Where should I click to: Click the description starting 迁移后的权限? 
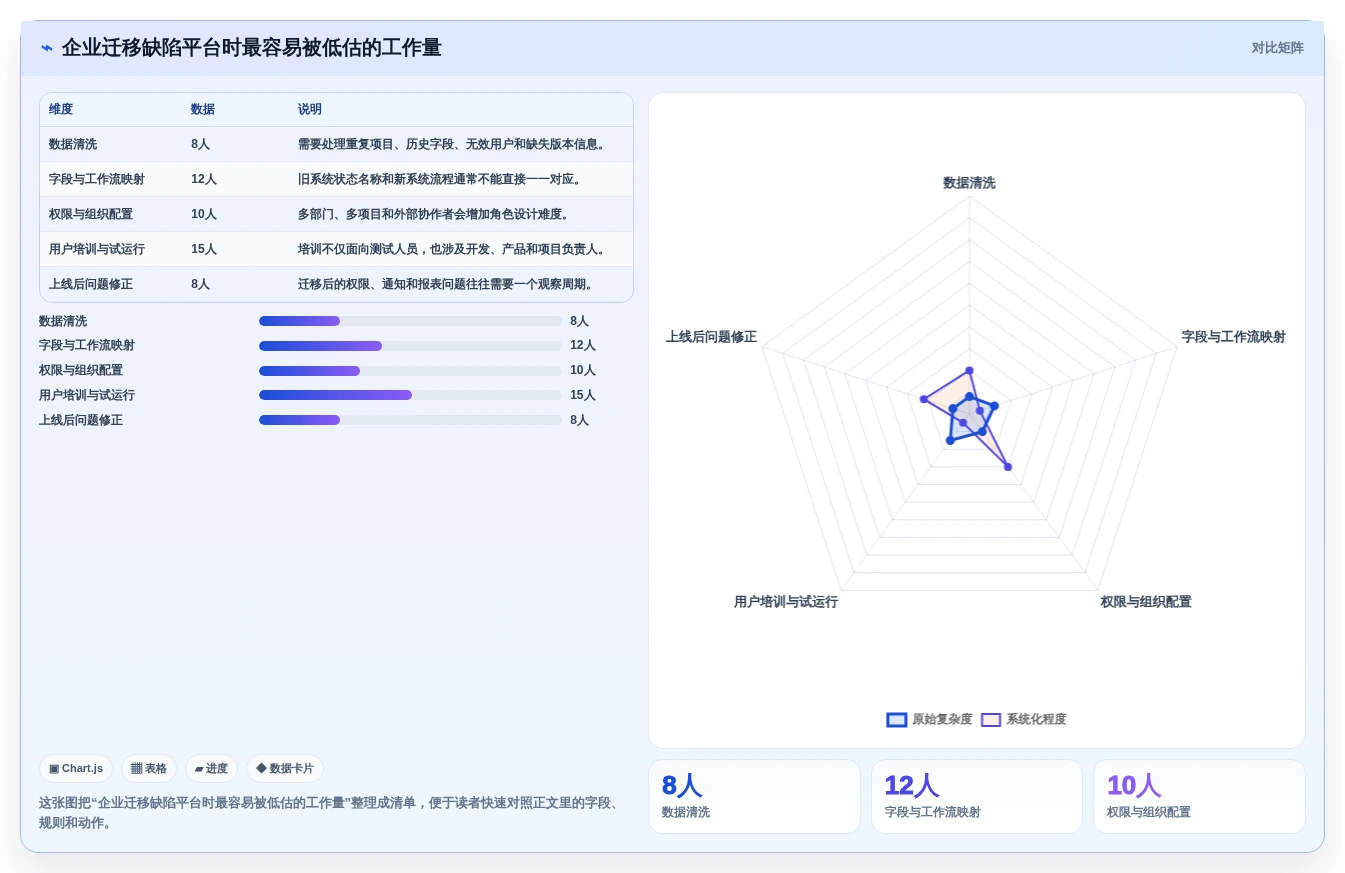point(448,284)
